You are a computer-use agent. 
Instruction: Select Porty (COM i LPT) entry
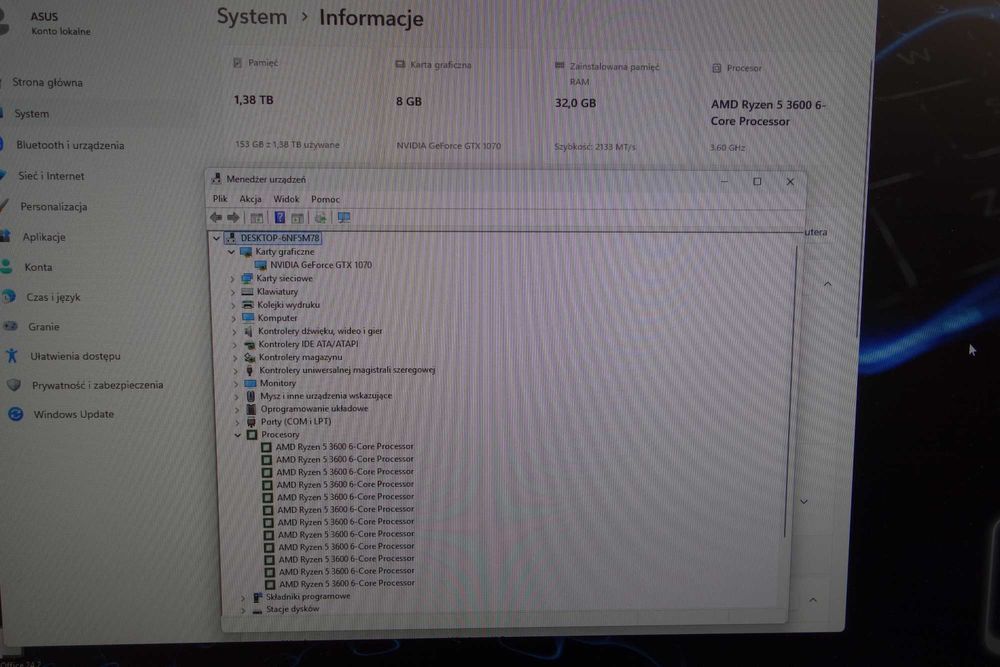pos(296,421)
